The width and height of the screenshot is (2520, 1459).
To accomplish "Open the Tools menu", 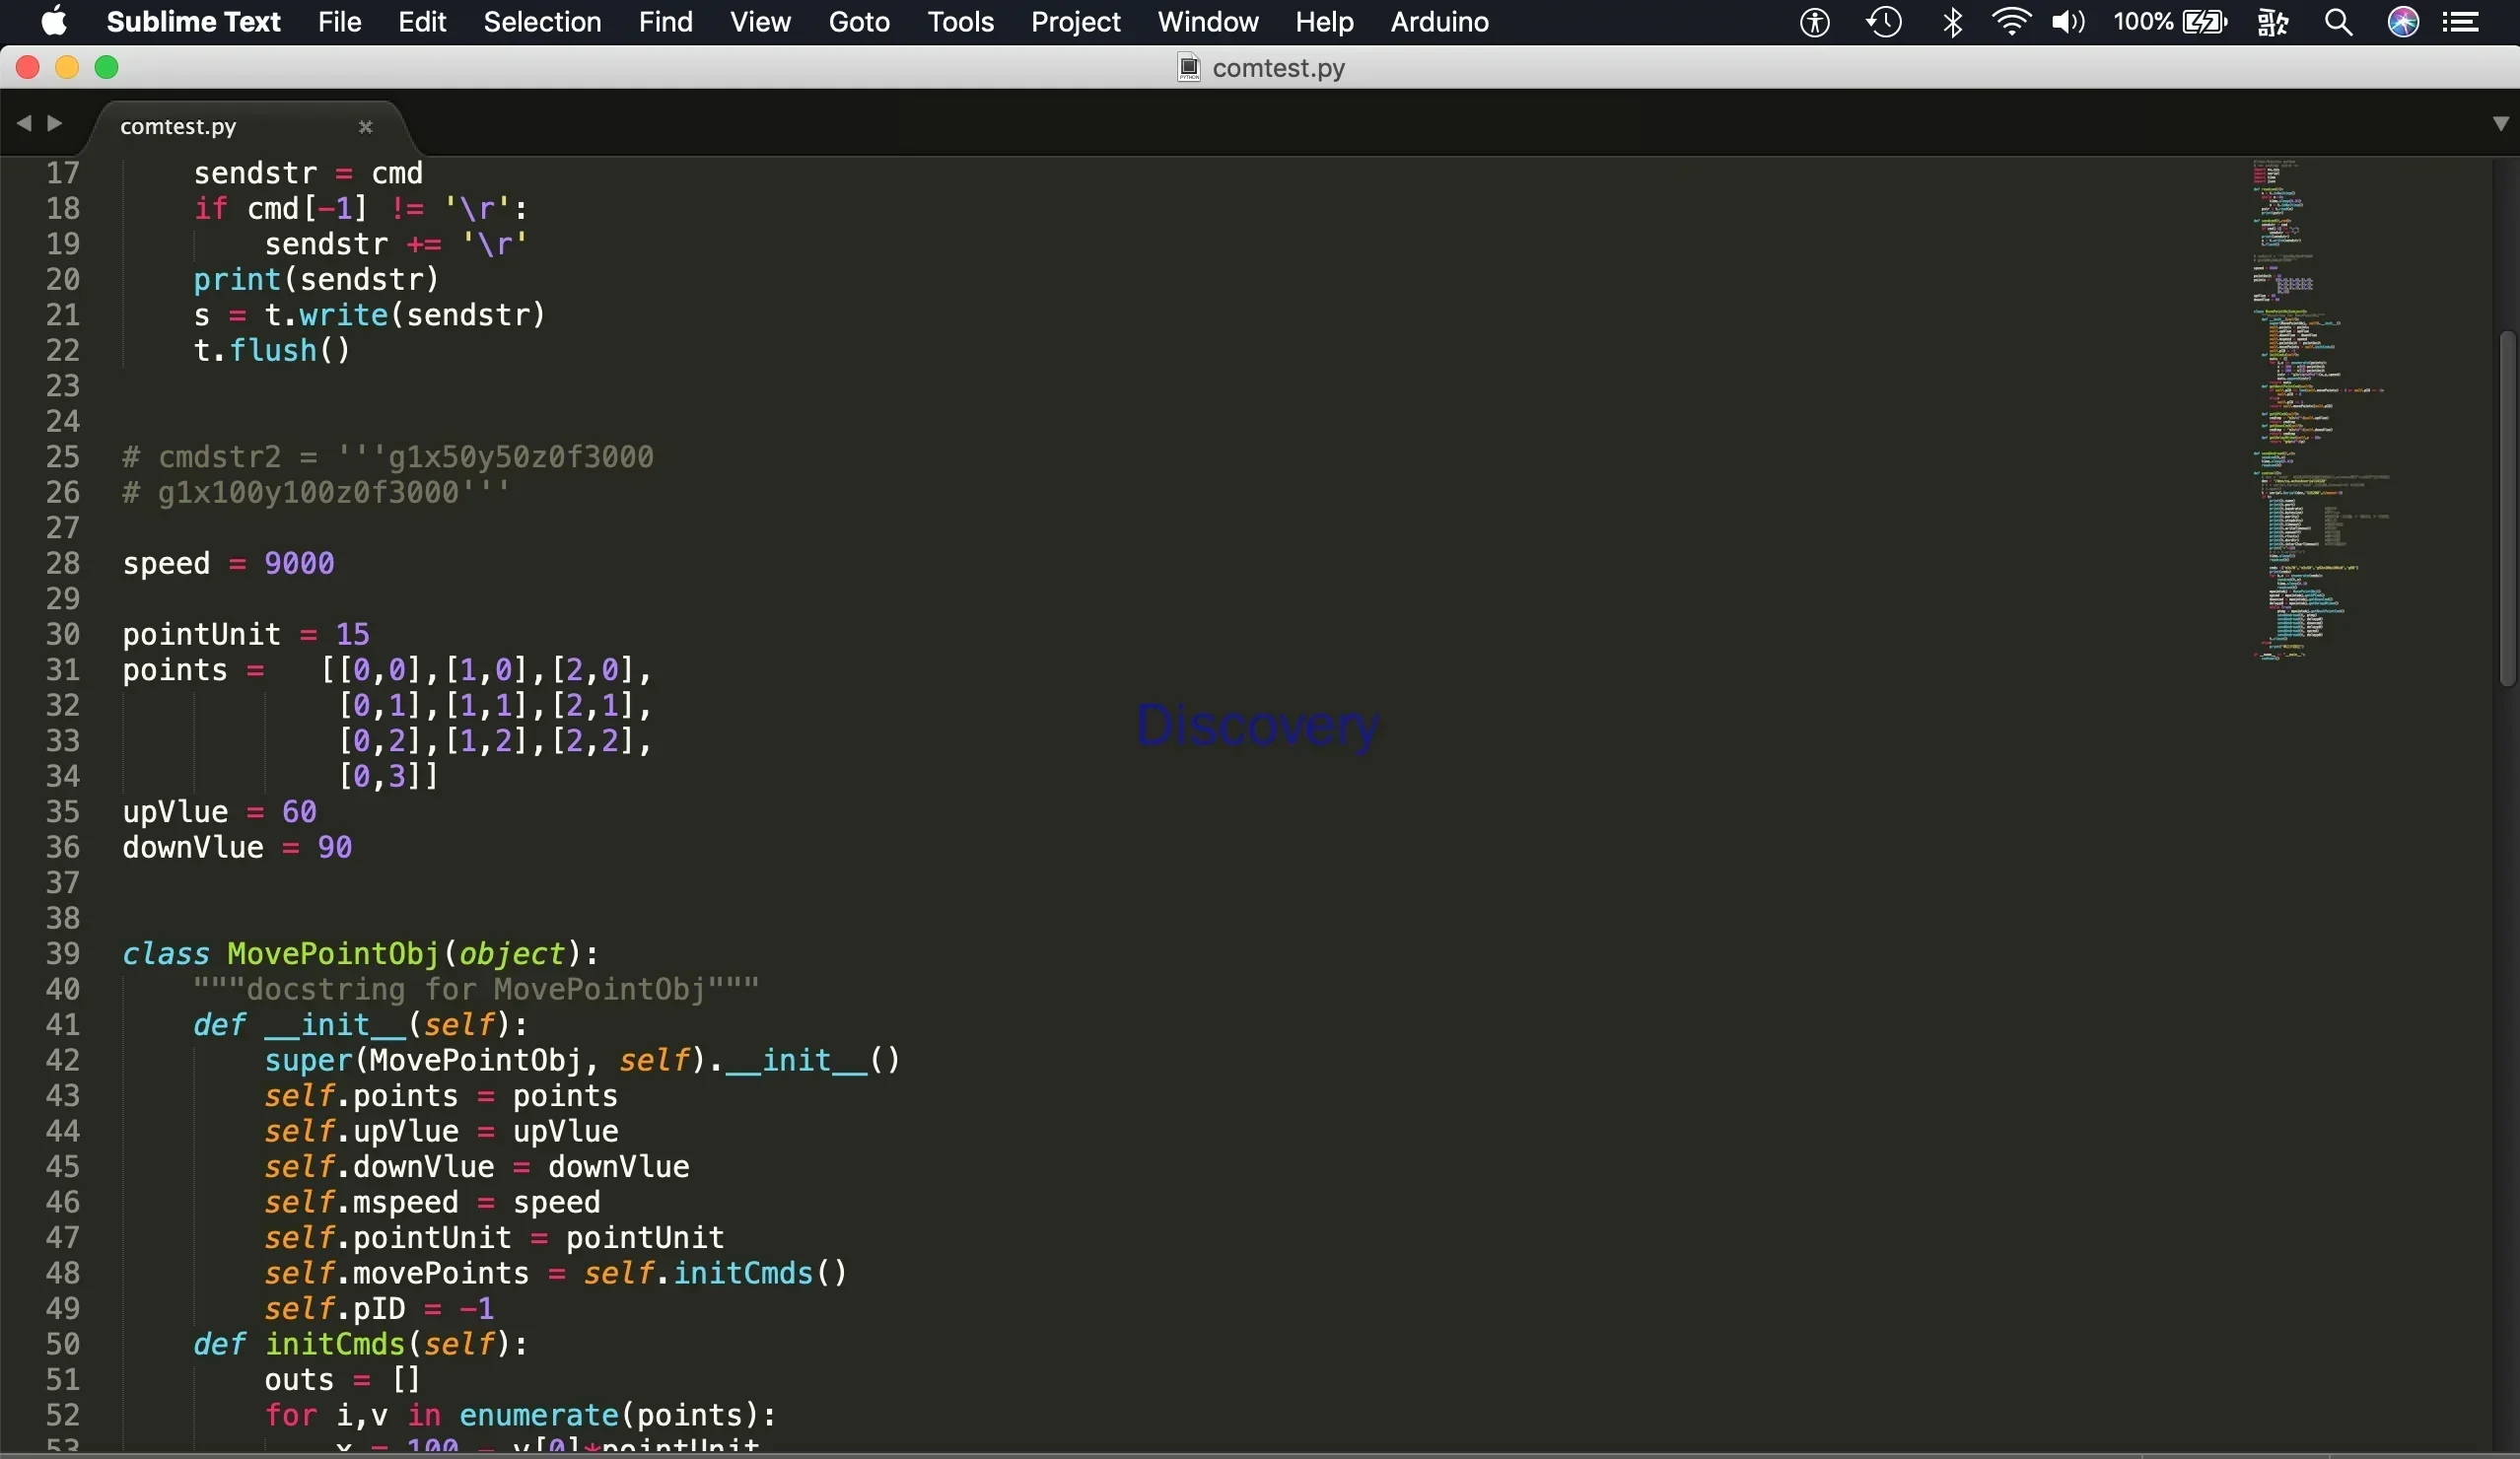I will [x=959, y=22].
